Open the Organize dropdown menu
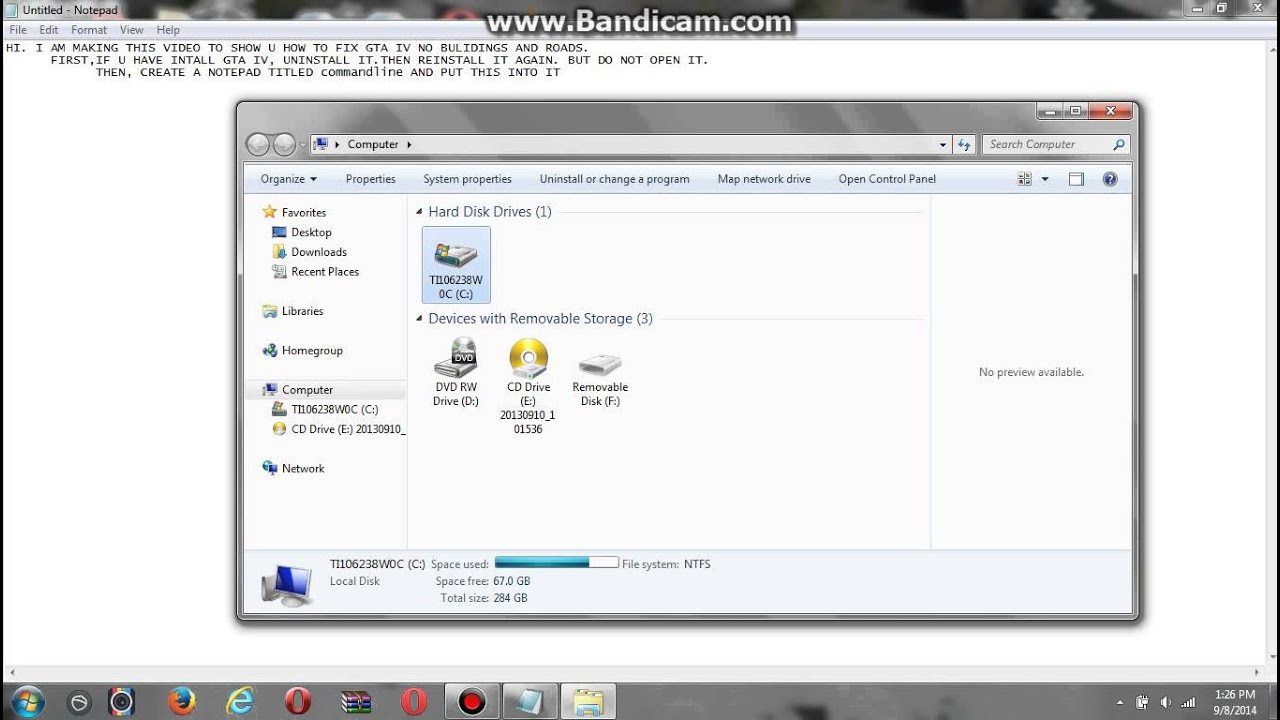Viewport: 1280px width, 720px height. [x=289, y=179]
